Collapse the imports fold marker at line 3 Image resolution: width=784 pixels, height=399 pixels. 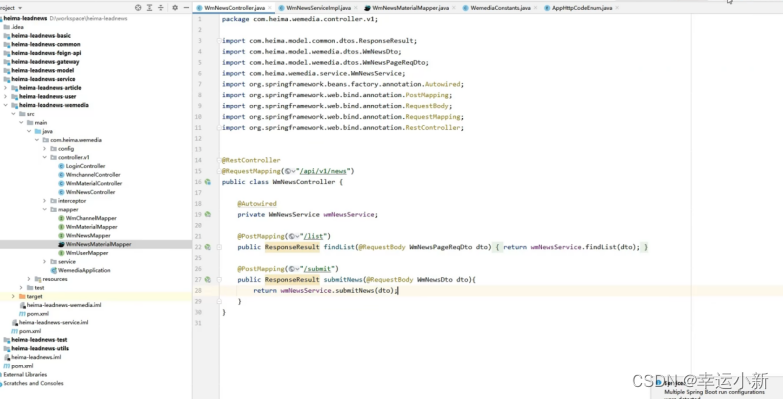pyautogui.click(x=219, y=41)
